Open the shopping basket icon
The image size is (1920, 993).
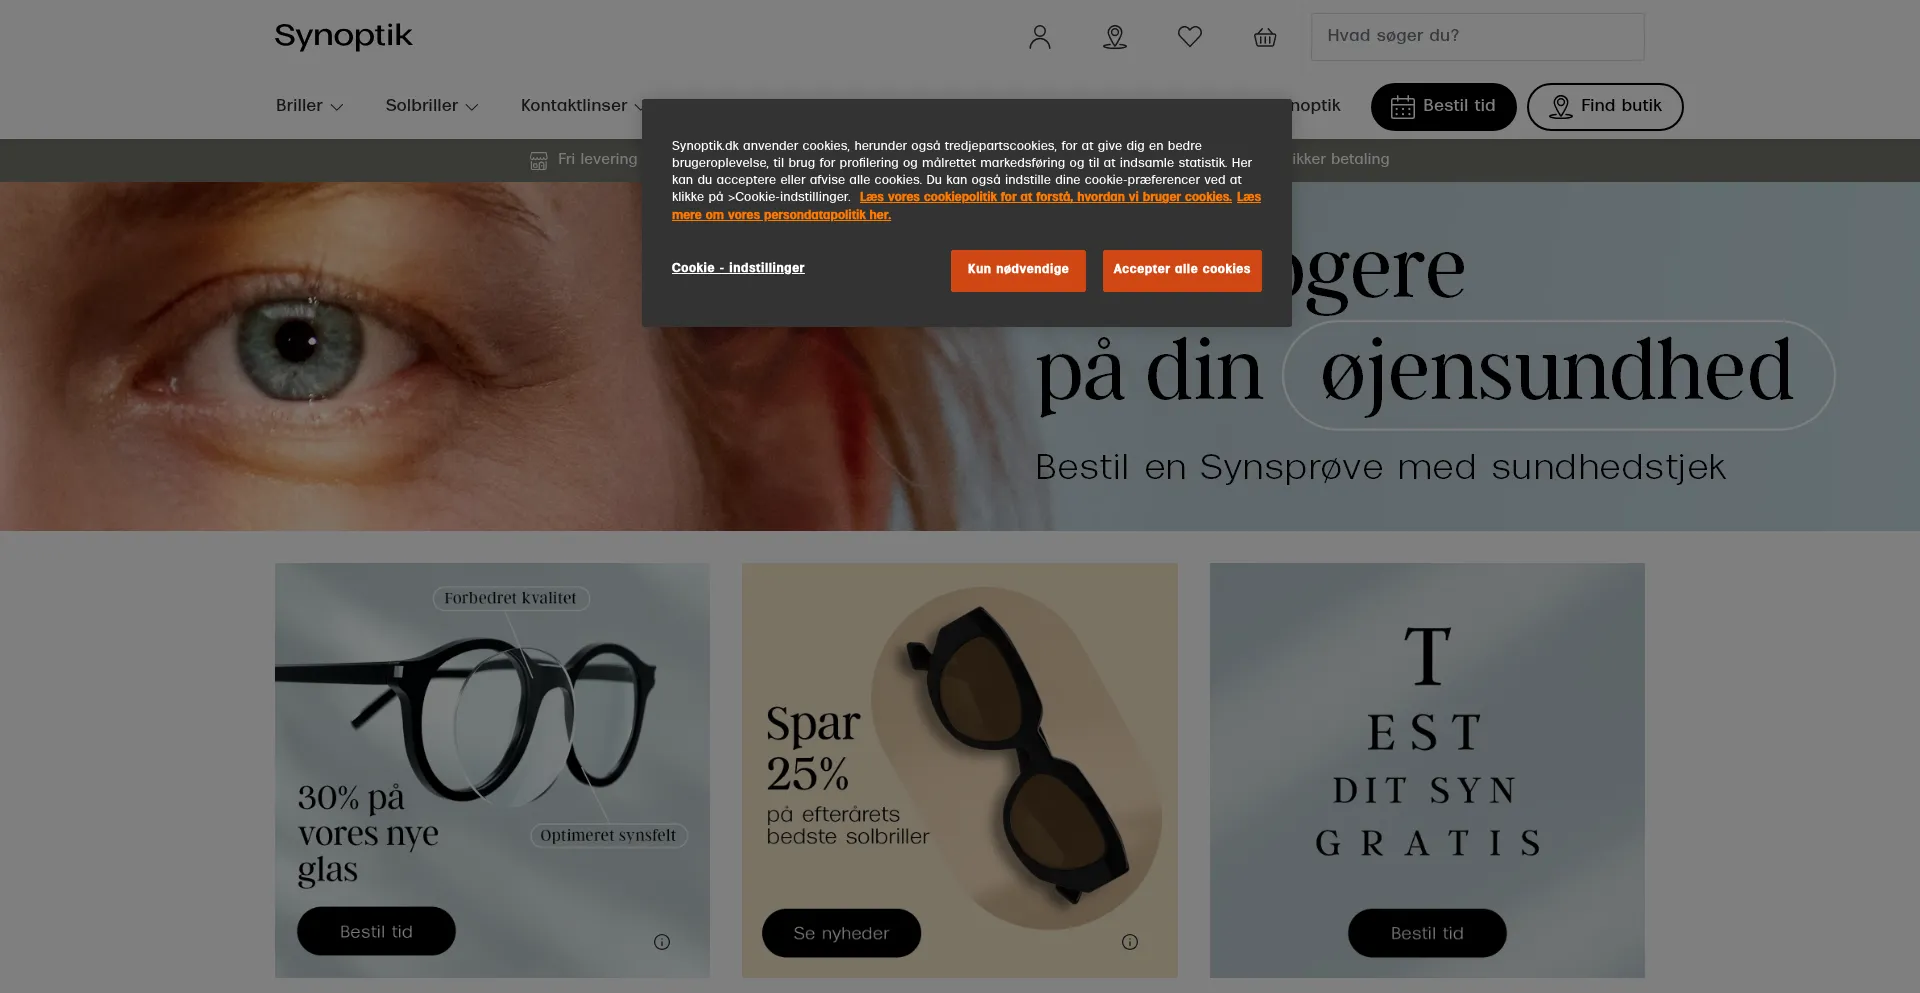pos(1265,37)
